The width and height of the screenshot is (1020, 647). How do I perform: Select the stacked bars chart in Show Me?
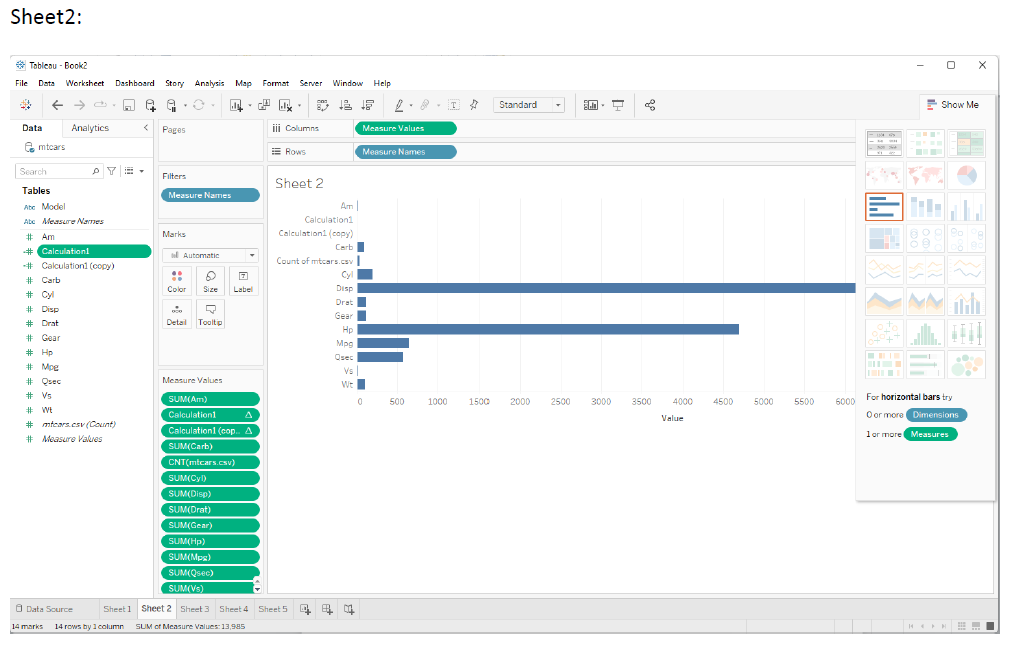click(x=926, y=207)
